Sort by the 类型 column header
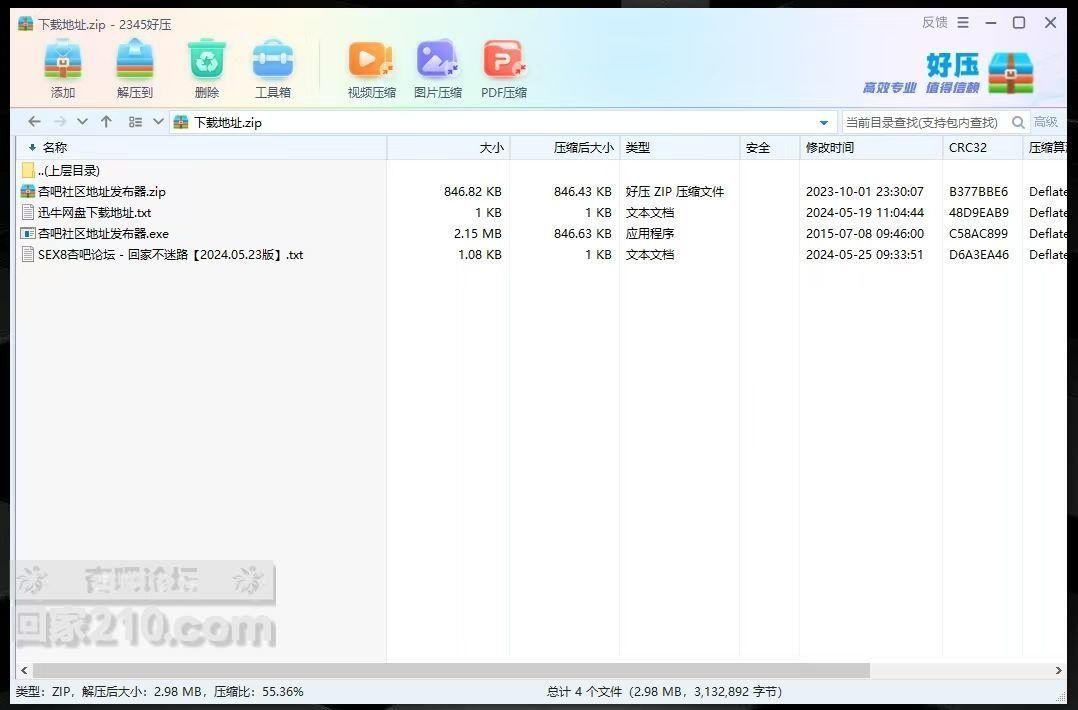 [679, 148]
